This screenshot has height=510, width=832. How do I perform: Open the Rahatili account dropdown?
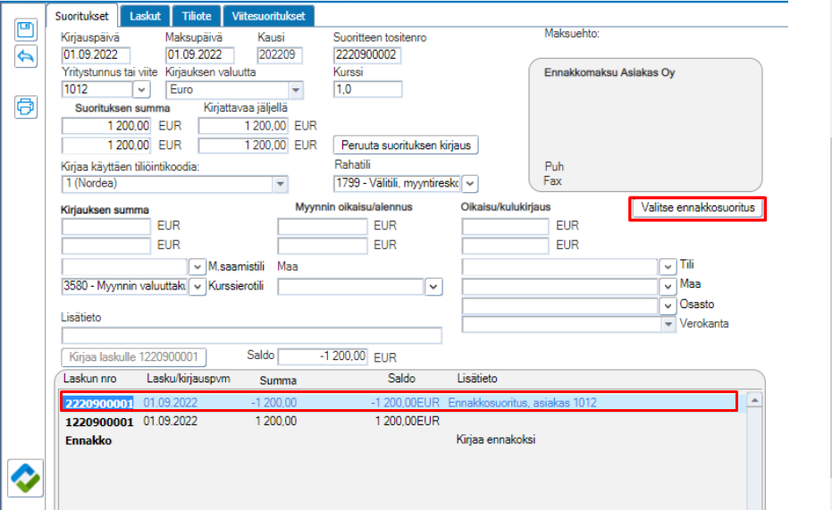(470, 183)
